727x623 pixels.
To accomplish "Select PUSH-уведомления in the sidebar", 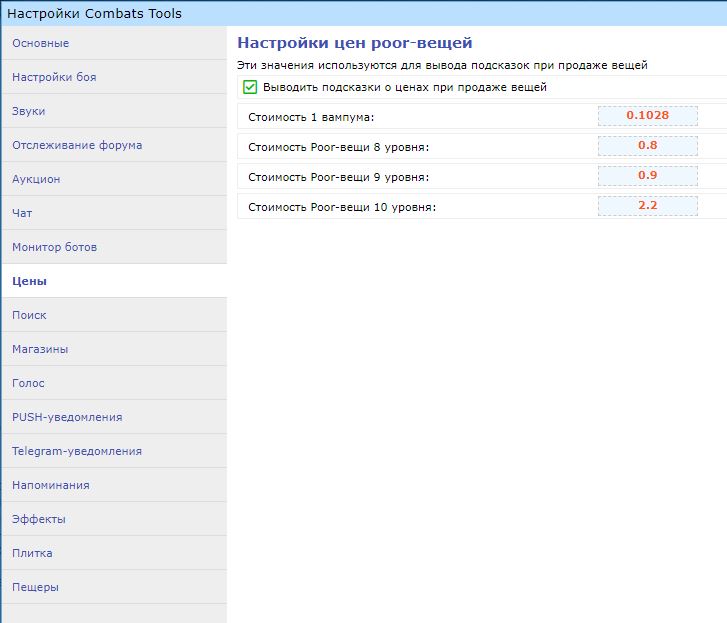I will coord(115,417).
